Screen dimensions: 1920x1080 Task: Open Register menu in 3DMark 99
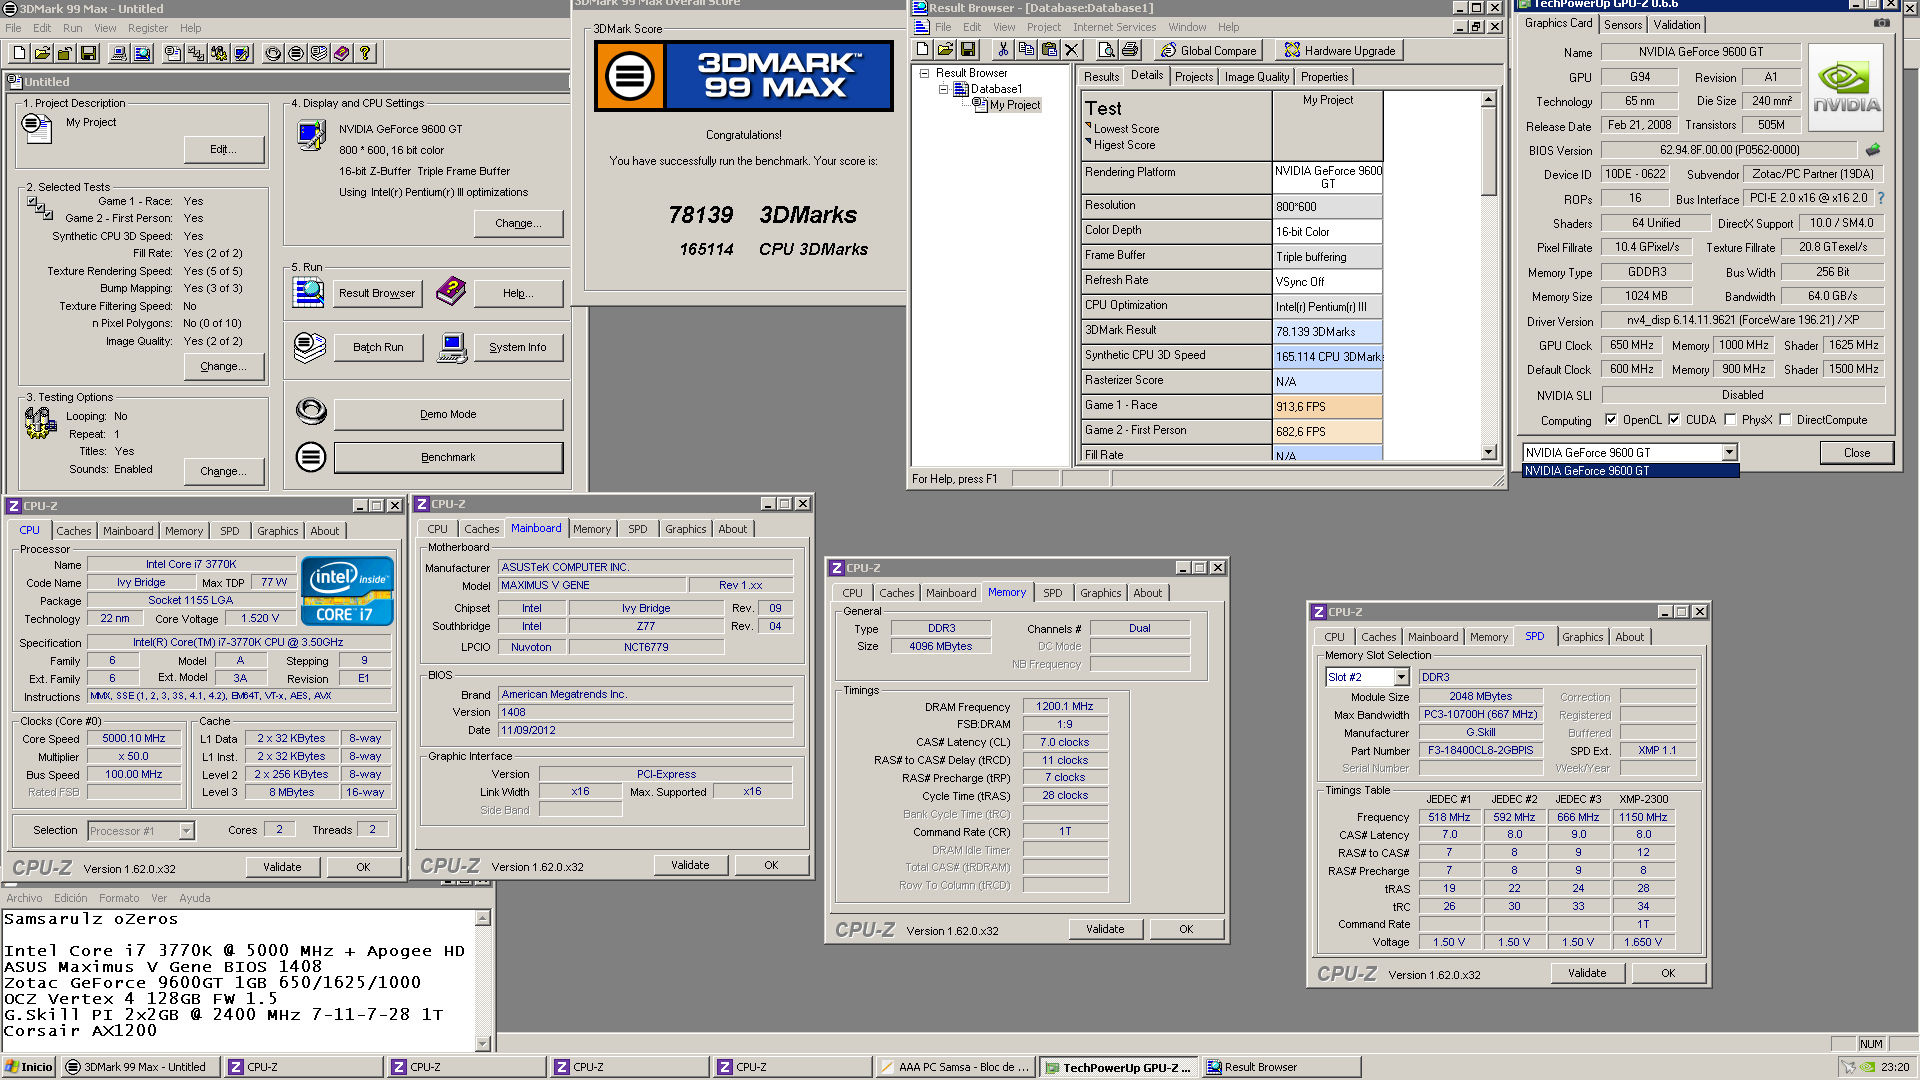[x=148, y=28]
